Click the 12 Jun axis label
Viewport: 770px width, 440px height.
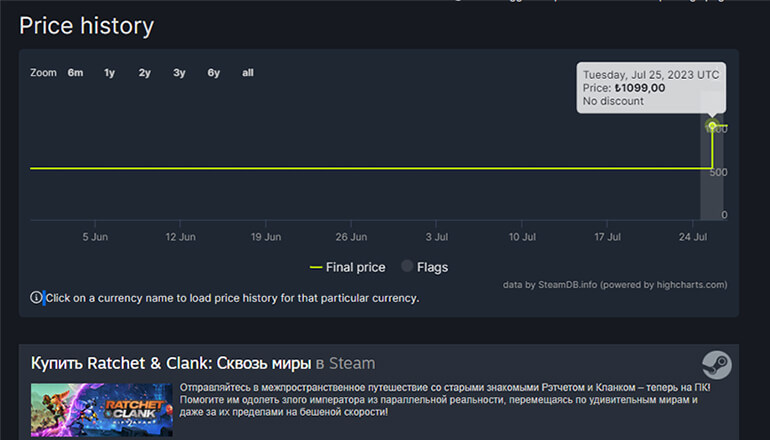click(180, 237)
